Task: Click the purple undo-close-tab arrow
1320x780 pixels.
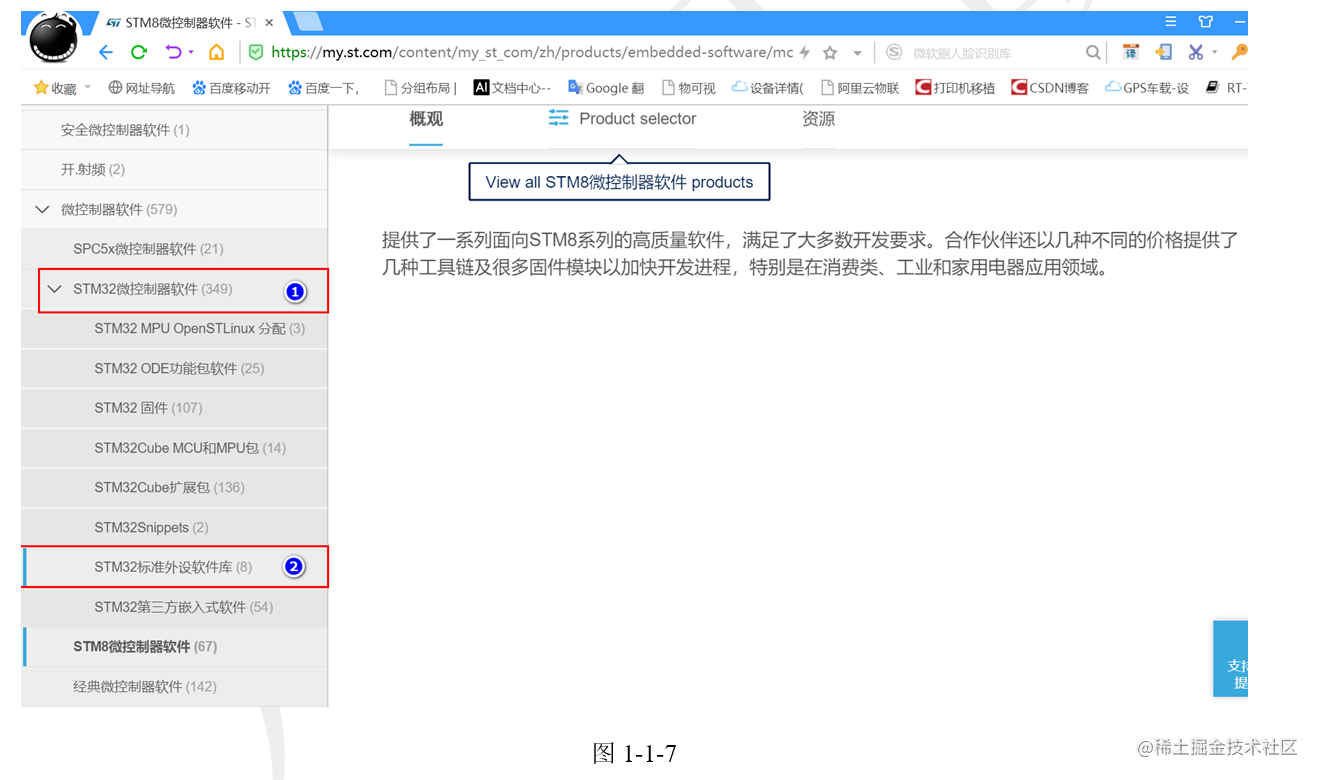Action: (x=173, y=52)
